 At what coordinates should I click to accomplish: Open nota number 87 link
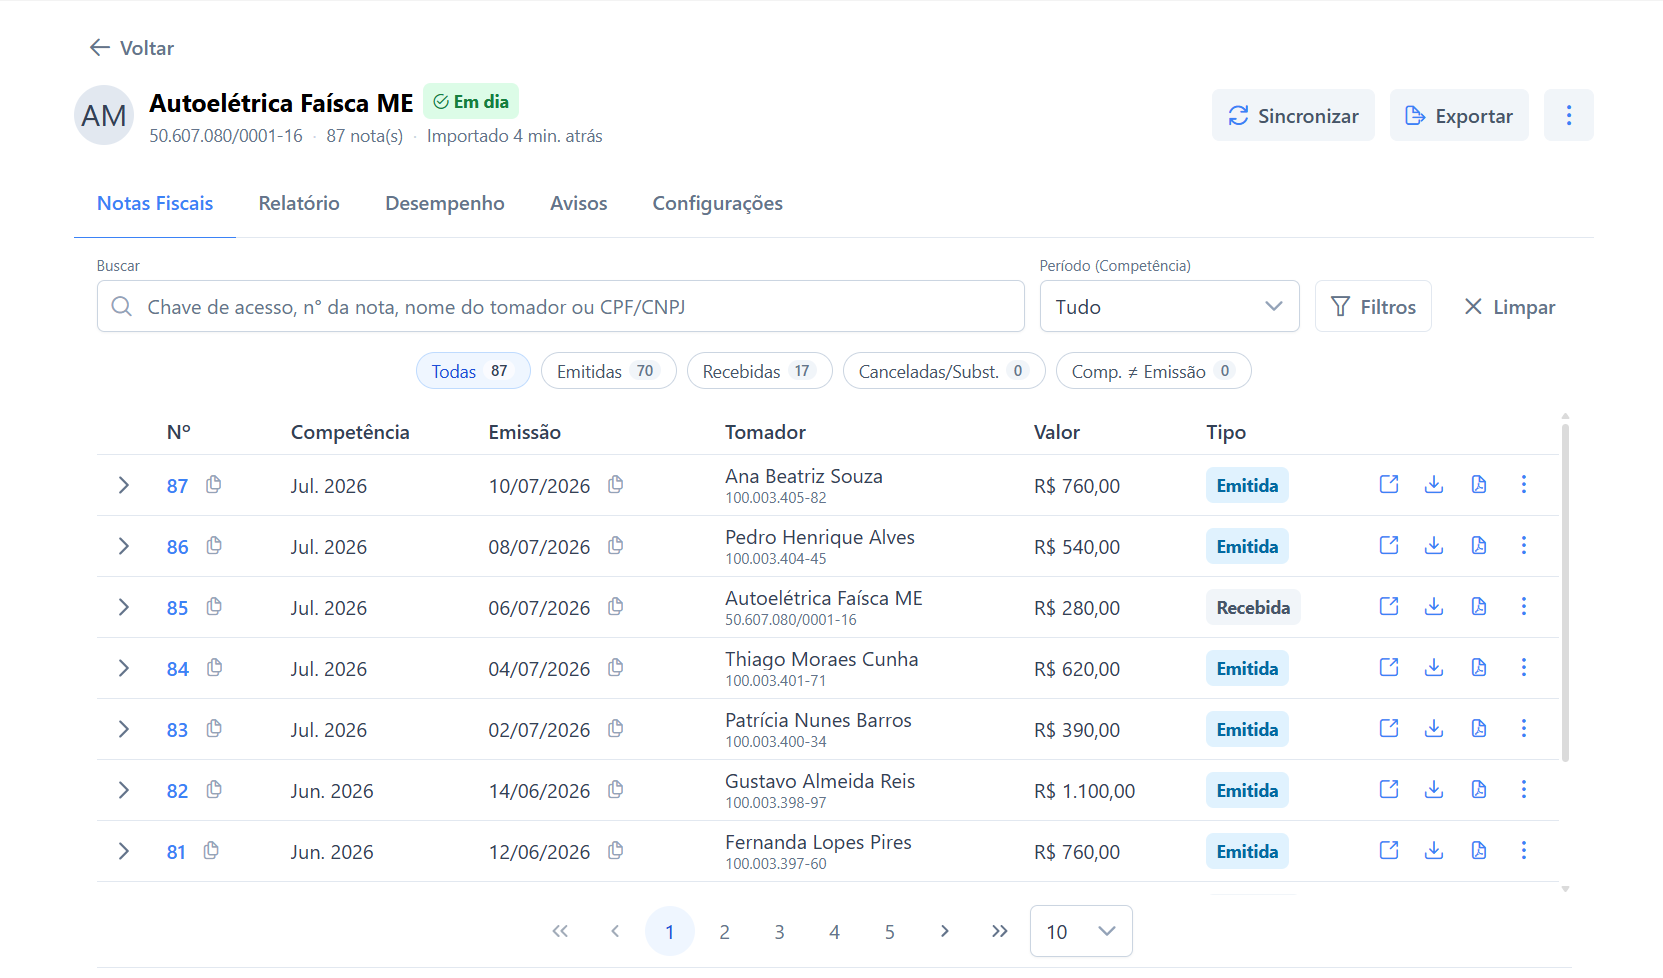click(177, 486)
